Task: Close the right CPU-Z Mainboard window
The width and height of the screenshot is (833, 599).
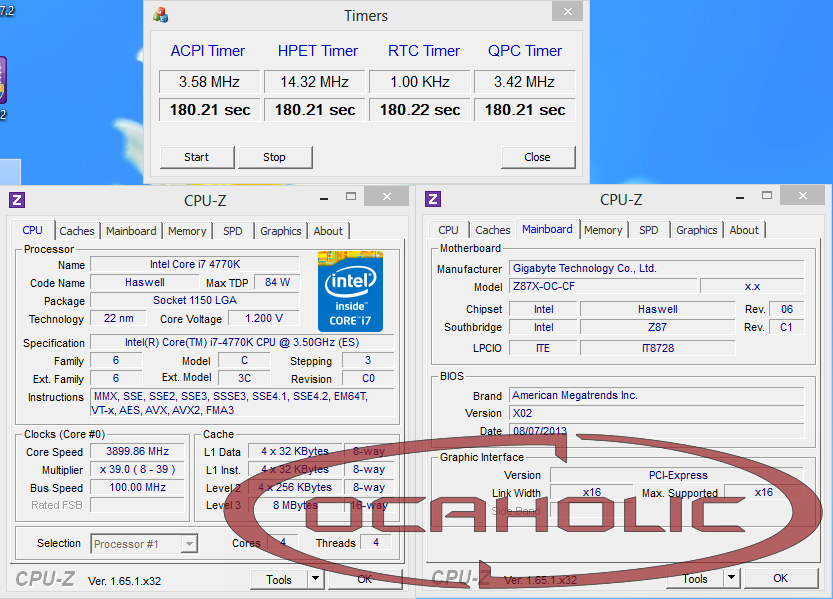Action: coord(803,195)
